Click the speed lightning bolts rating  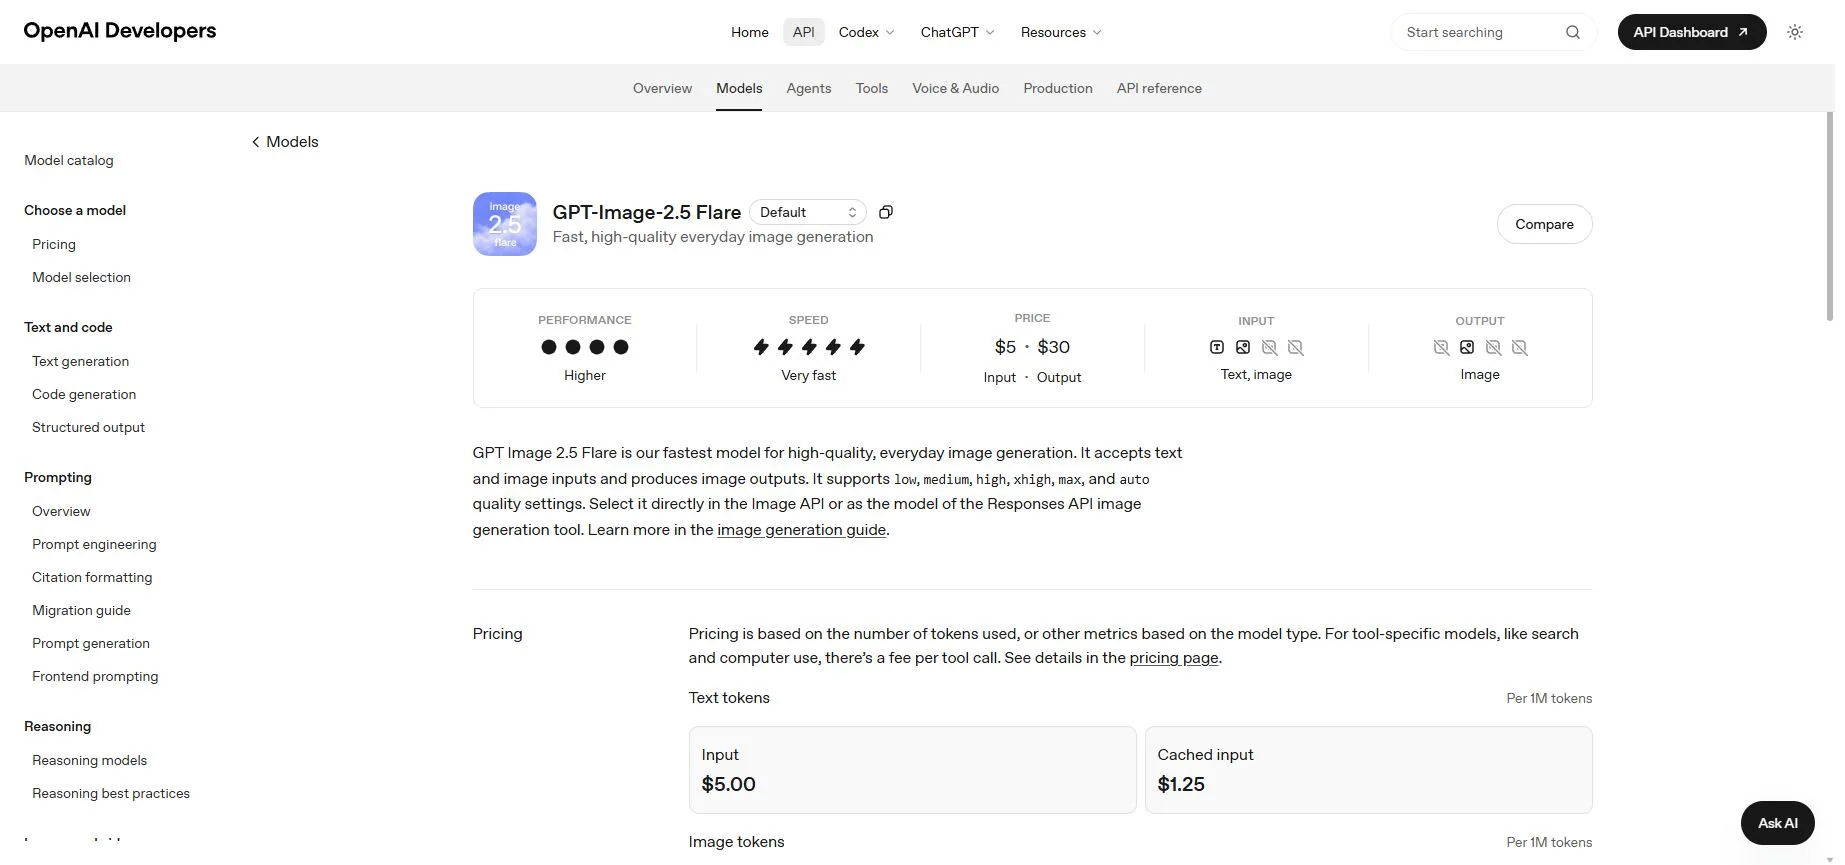click(x=809, y=347)
